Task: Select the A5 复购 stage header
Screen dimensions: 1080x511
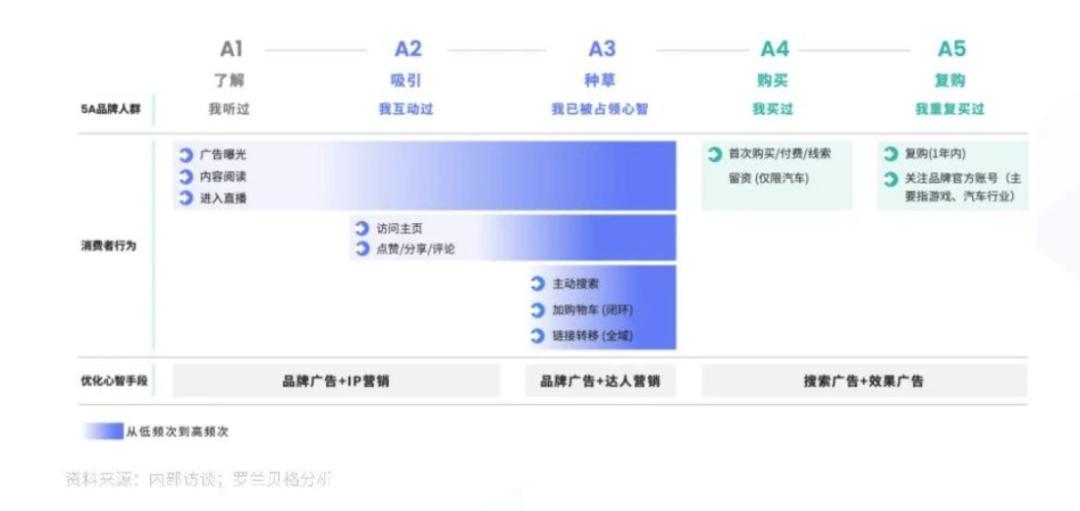Action: click(x=950, y=62)
